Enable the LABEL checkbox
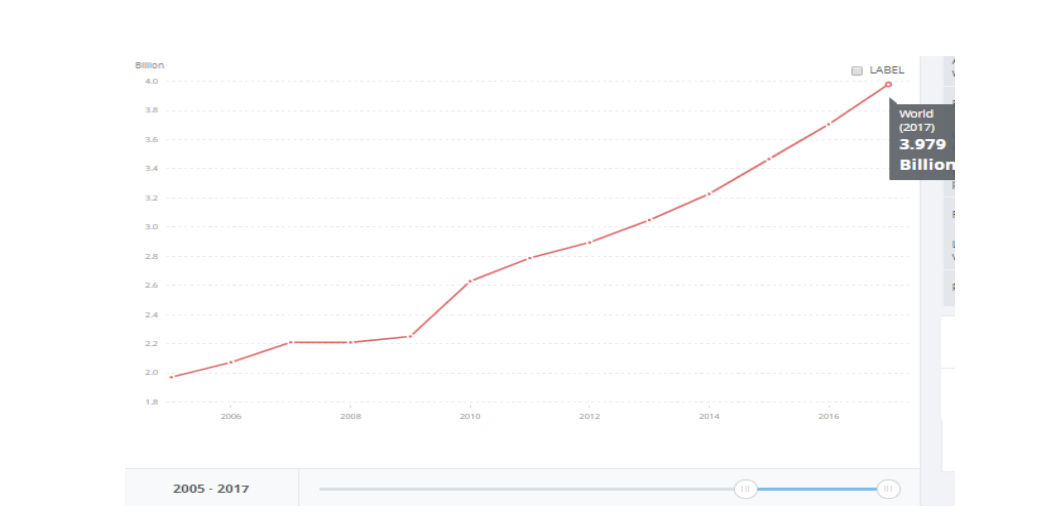This screenshot has height=526, width=1050. click(857, 71)
